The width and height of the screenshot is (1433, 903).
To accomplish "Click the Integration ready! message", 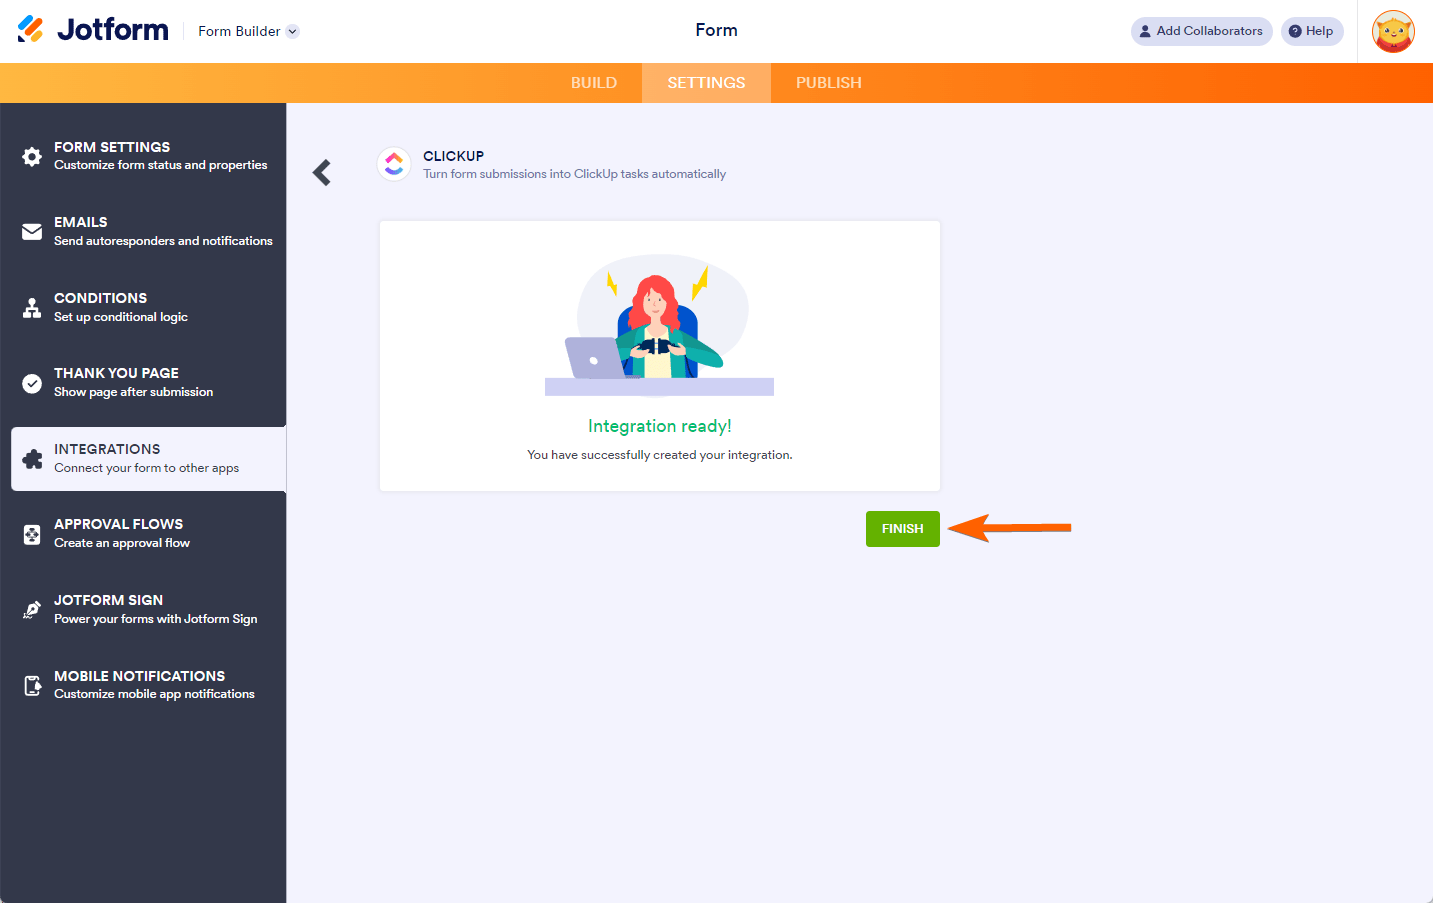I will pyautogui.click(x=660, y=426).
